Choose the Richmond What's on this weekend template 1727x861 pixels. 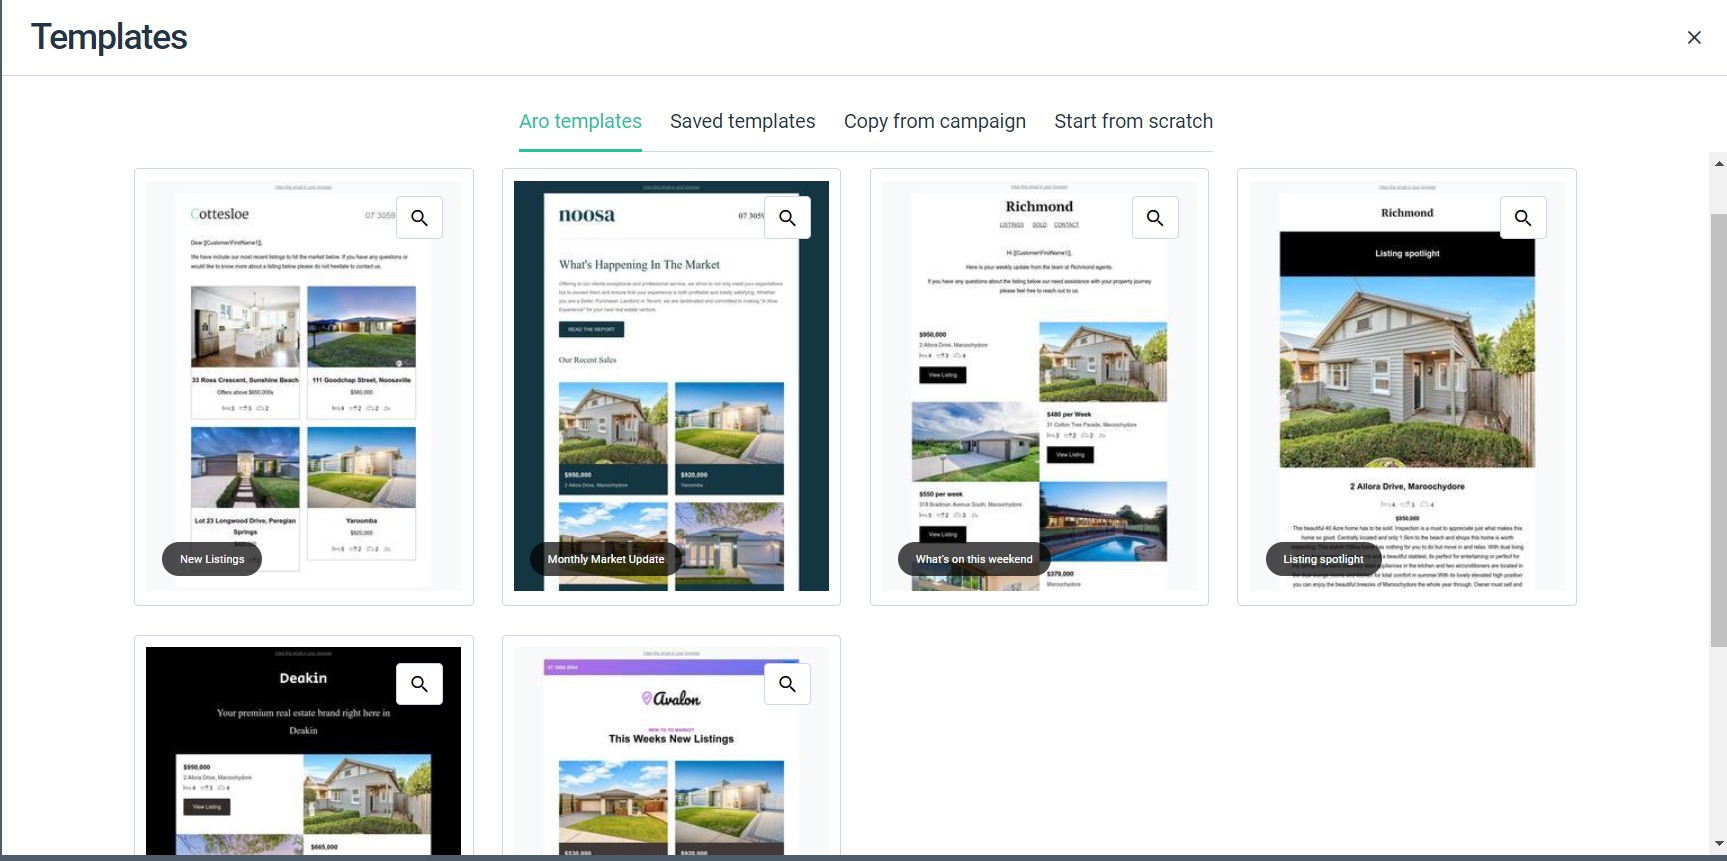(1039, 387)
